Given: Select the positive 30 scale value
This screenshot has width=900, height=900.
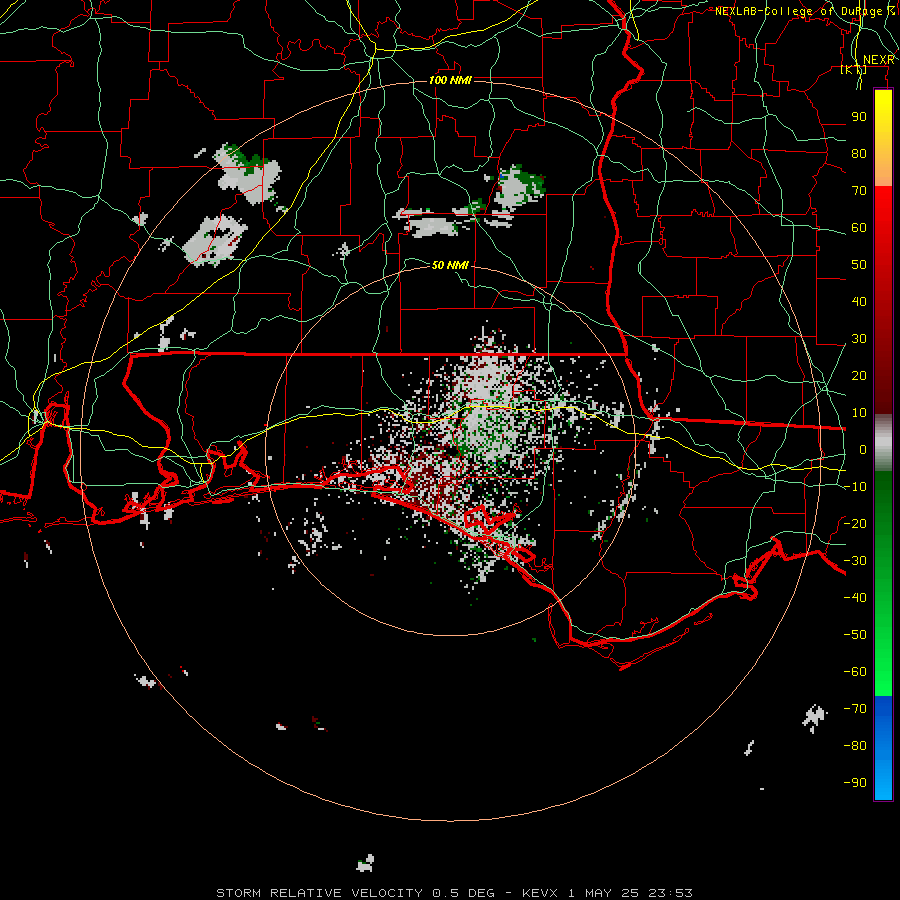Looking at the screenshot, I should click(859, 339).
